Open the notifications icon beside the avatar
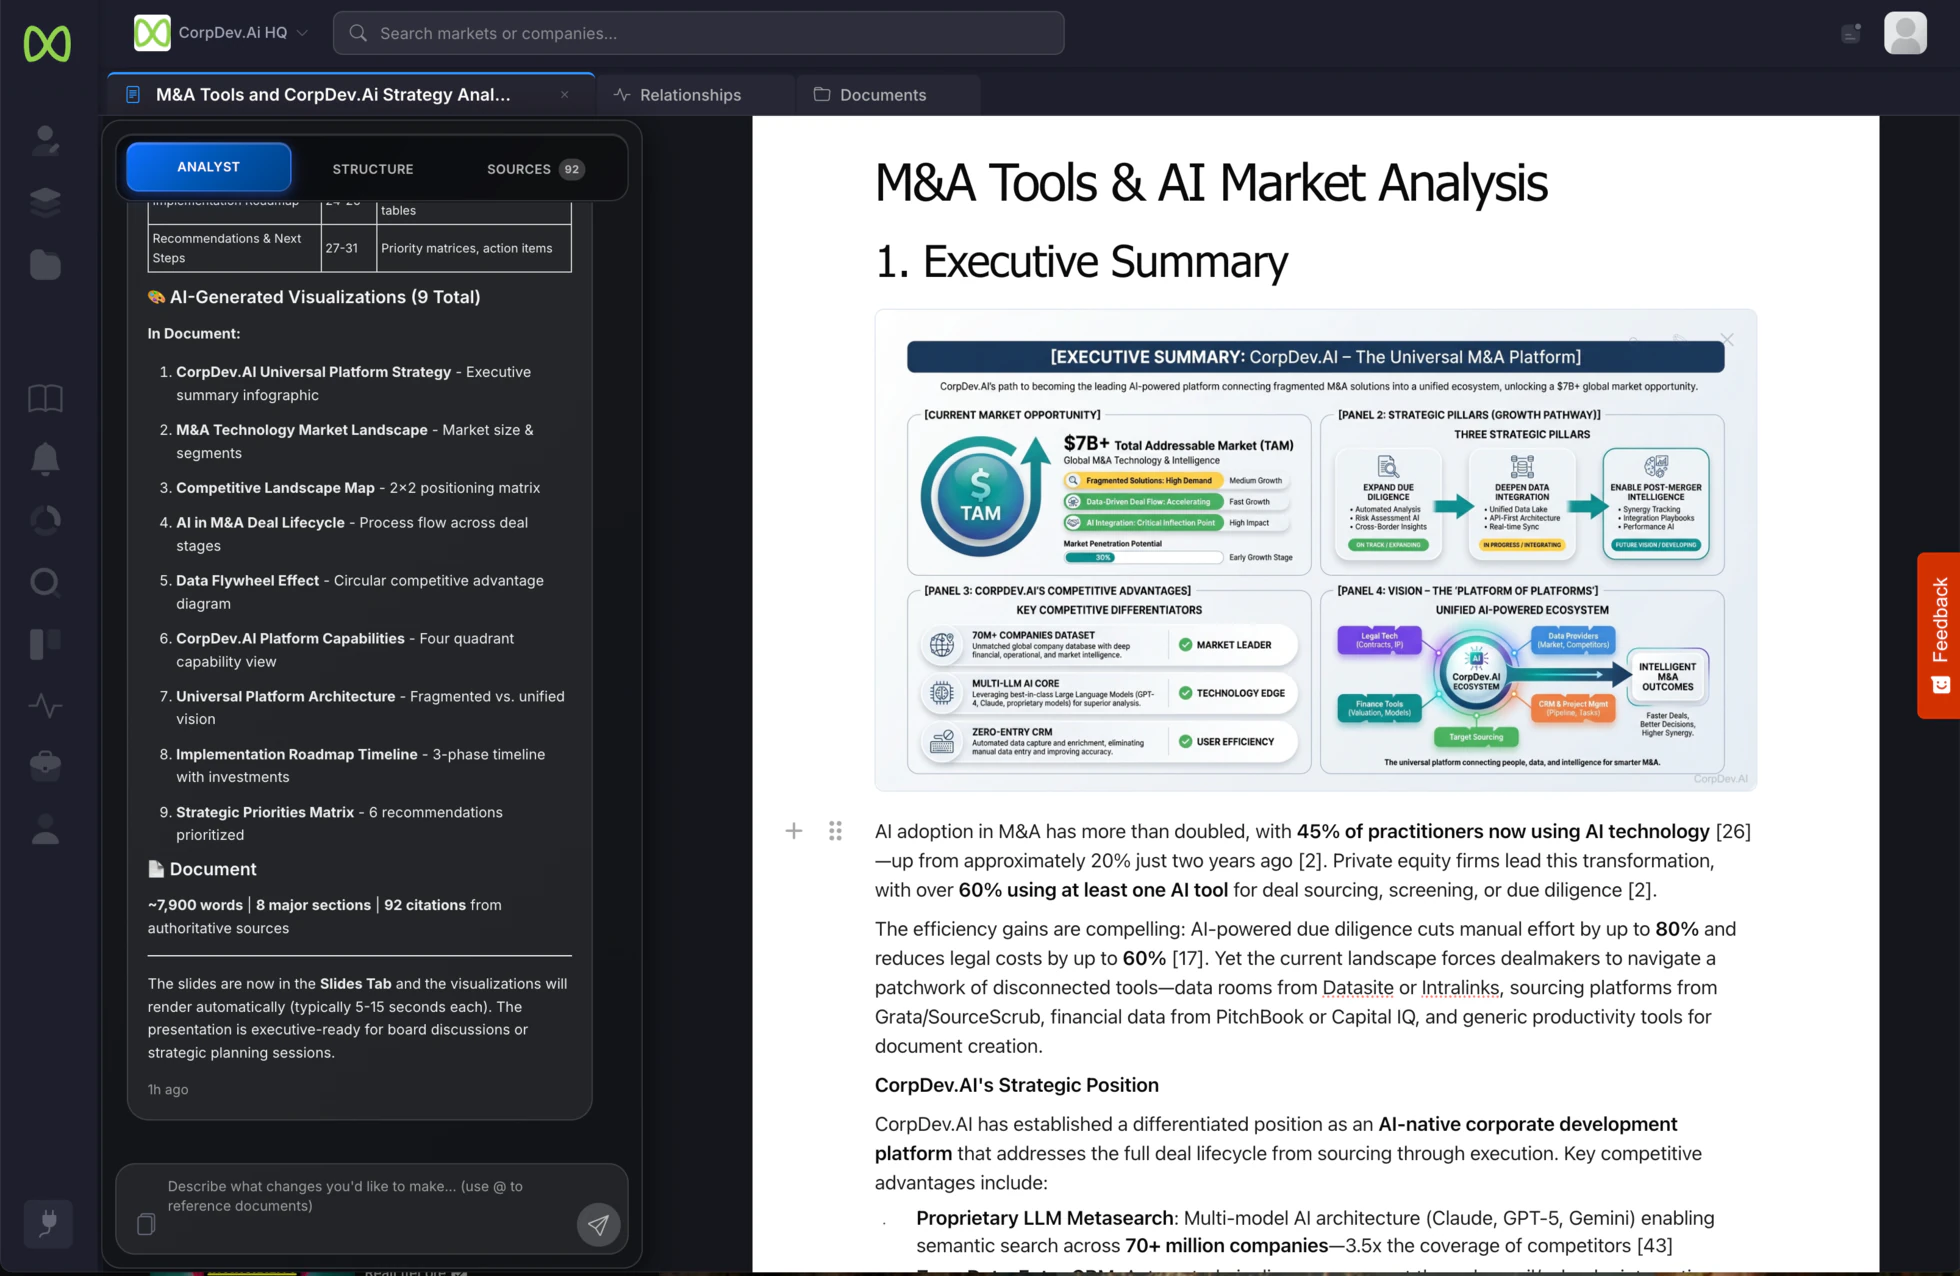Screen dimensions: 1960x1276 [1851, 33]
